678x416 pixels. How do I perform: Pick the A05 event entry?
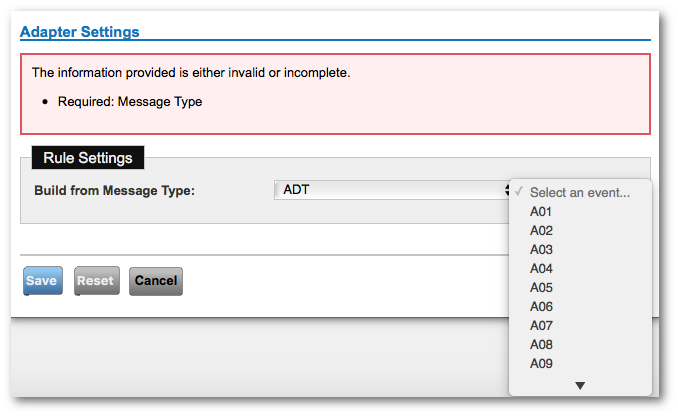pyautogui.click(x=541, y=288)
